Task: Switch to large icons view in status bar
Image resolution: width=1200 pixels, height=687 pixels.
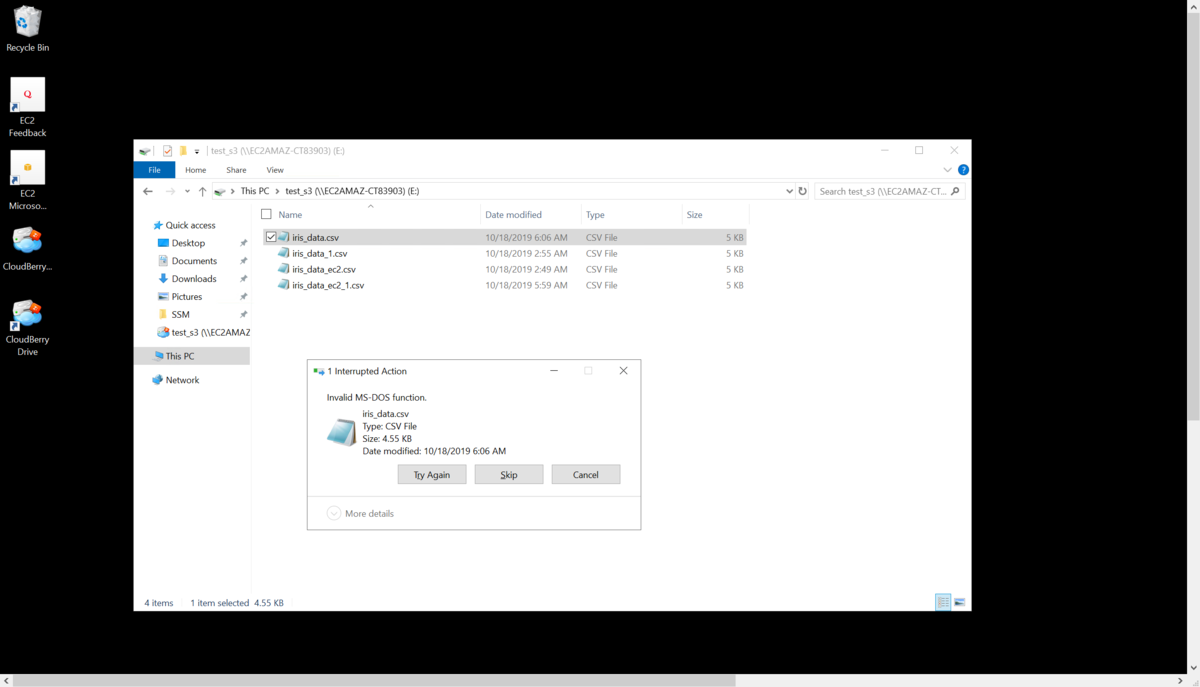Action: point(960,602)
